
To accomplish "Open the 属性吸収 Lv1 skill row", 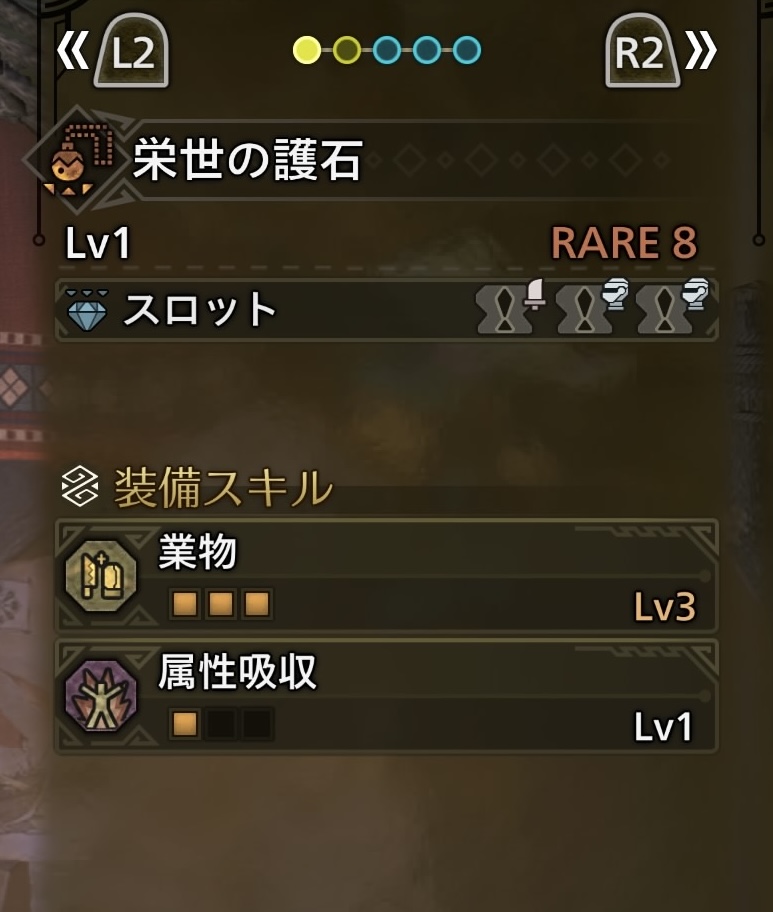I will click(x=387, y=696).
